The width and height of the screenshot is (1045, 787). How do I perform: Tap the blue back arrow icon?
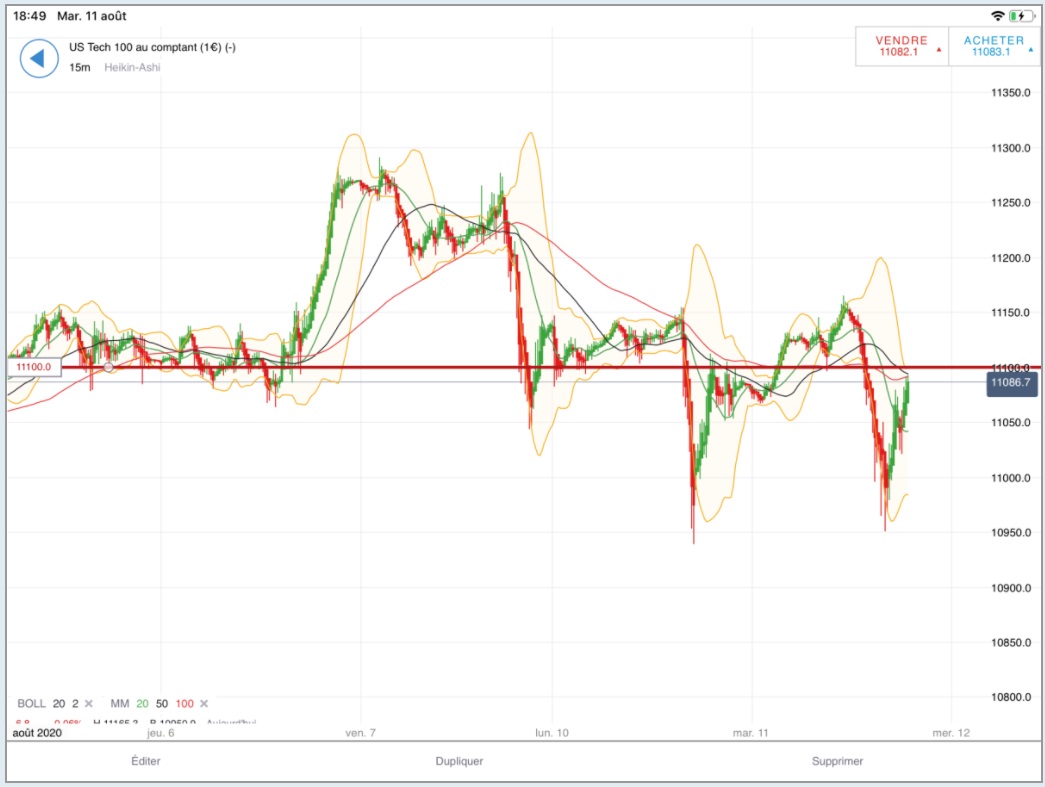tap(38, 58)
